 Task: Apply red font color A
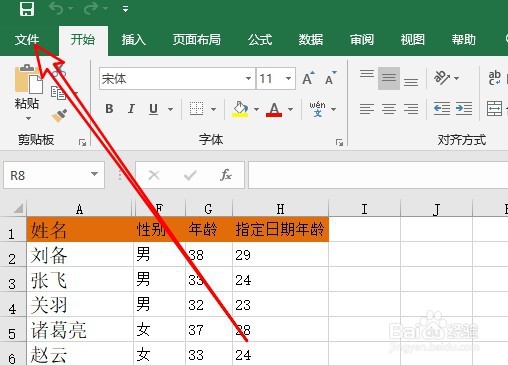pos(274,109)
